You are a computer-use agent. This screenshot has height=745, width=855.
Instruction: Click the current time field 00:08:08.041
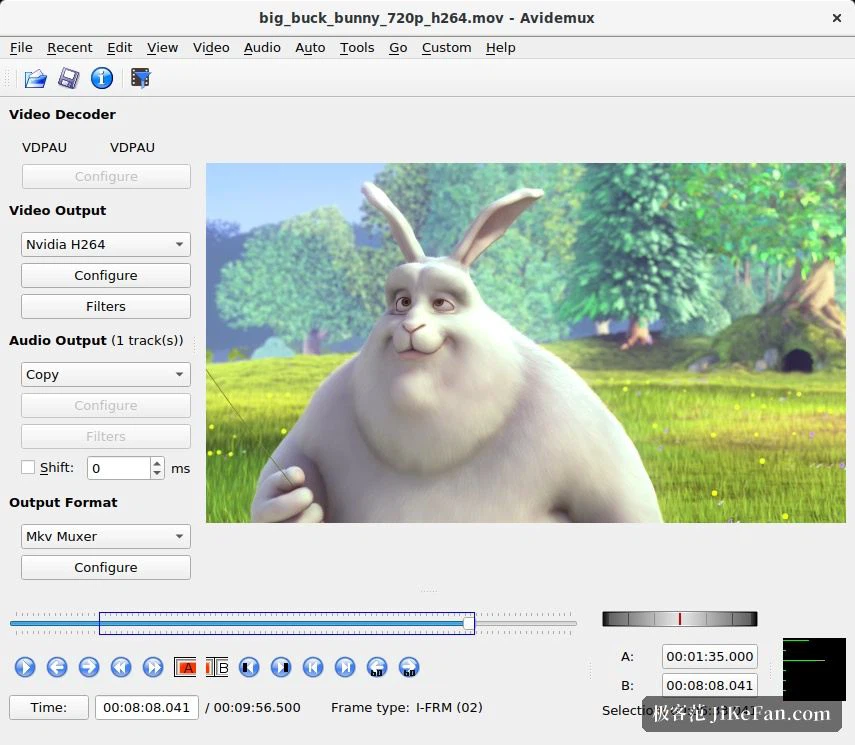147,707
